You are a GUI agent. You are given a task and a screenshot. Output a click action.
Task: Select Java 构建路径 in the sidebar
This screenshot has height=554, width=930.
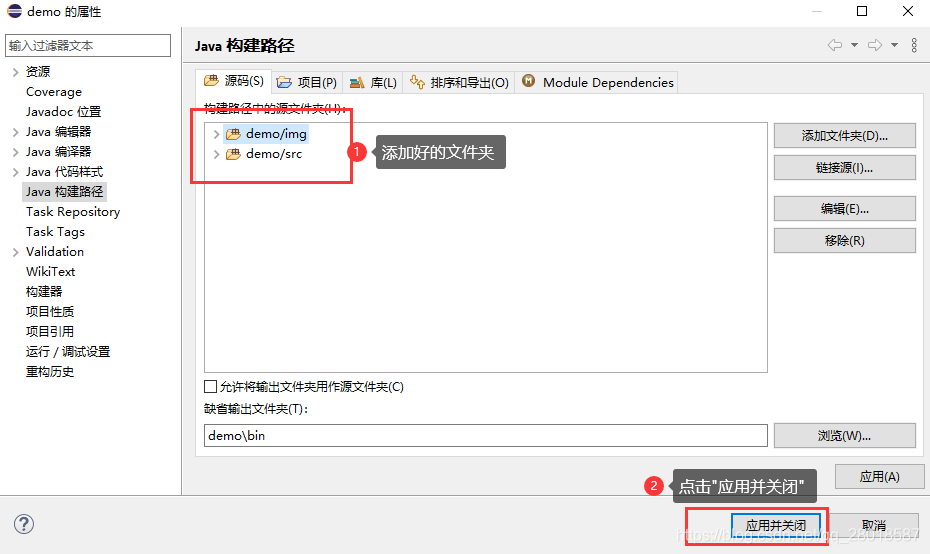(x=64, y=192)
